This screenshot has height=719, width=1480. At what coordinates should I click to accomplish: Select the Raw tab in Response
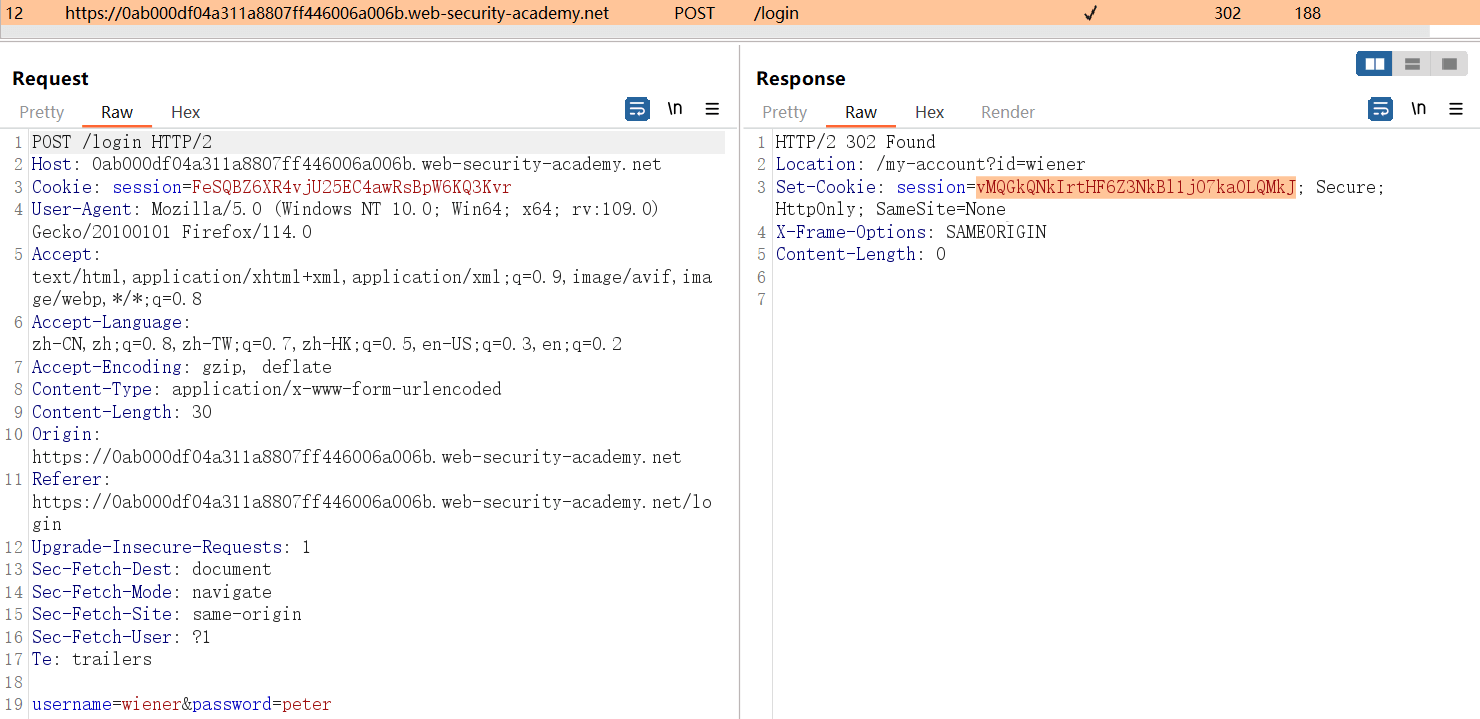[x=860, y=112]
